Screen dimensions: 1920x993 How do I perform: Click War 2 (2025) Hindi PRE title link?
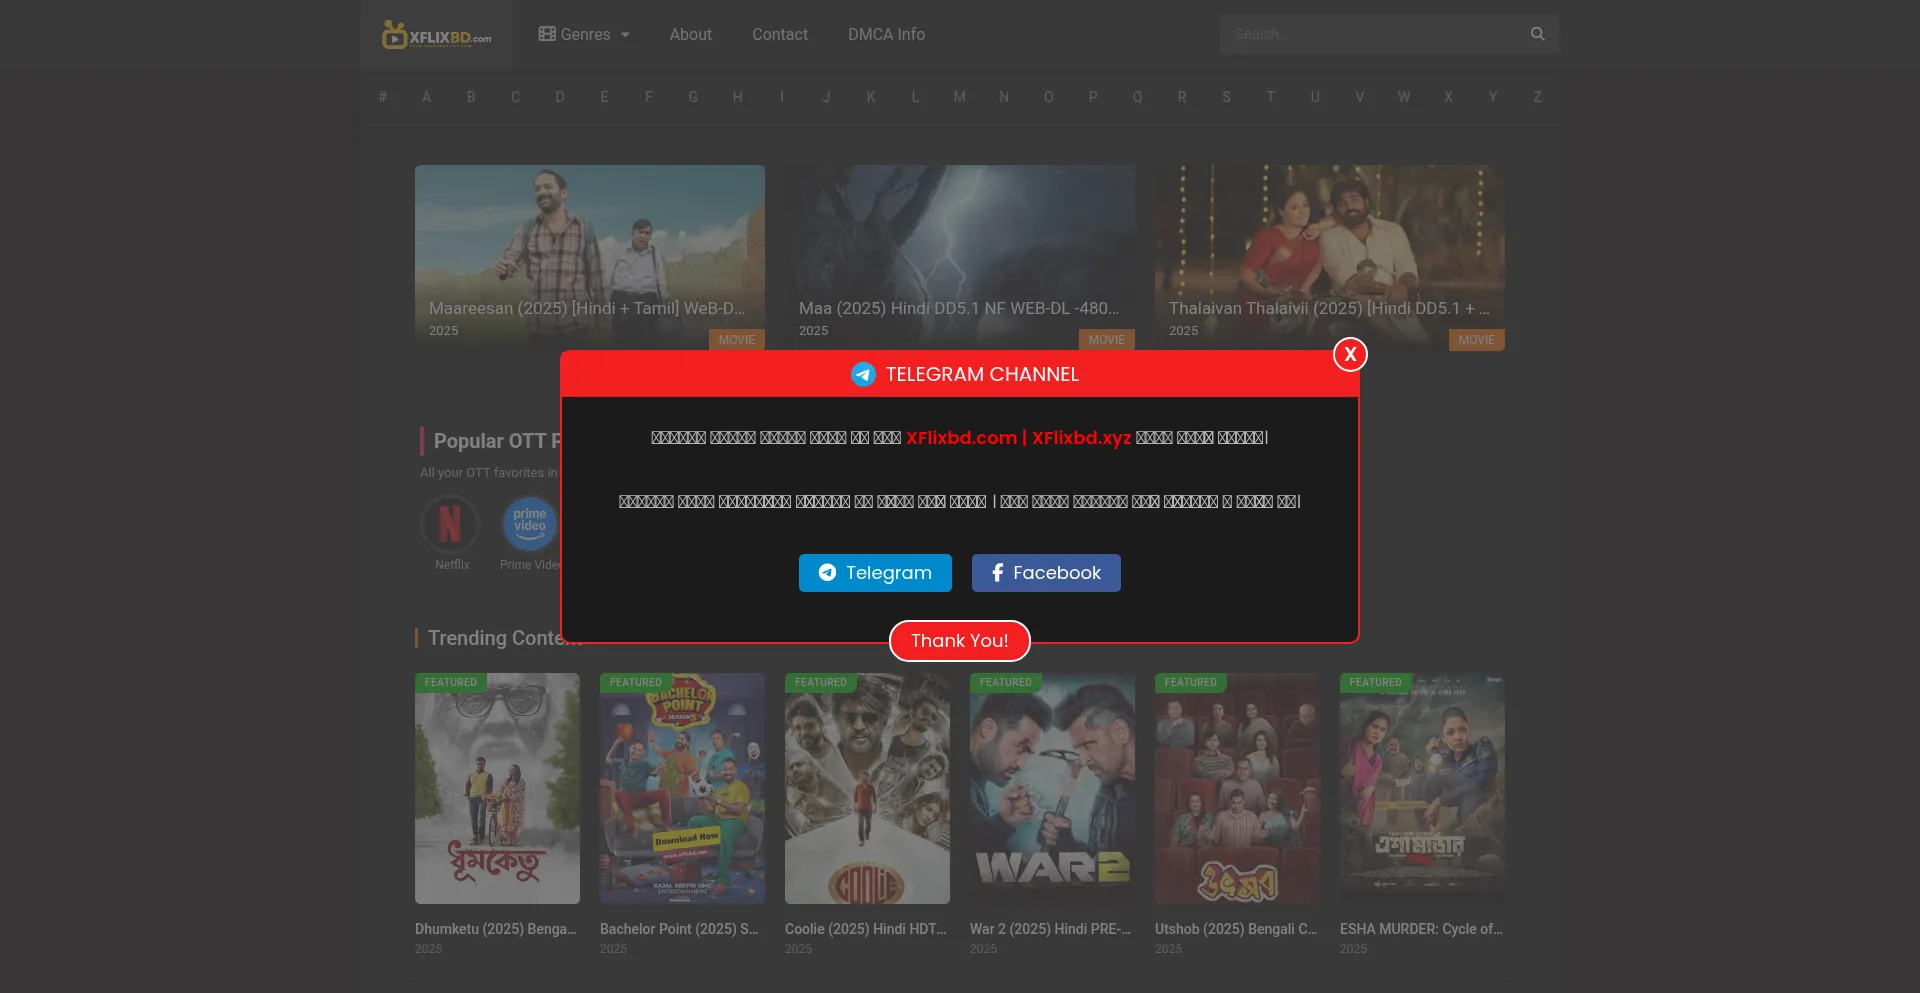coord(1050,929)
